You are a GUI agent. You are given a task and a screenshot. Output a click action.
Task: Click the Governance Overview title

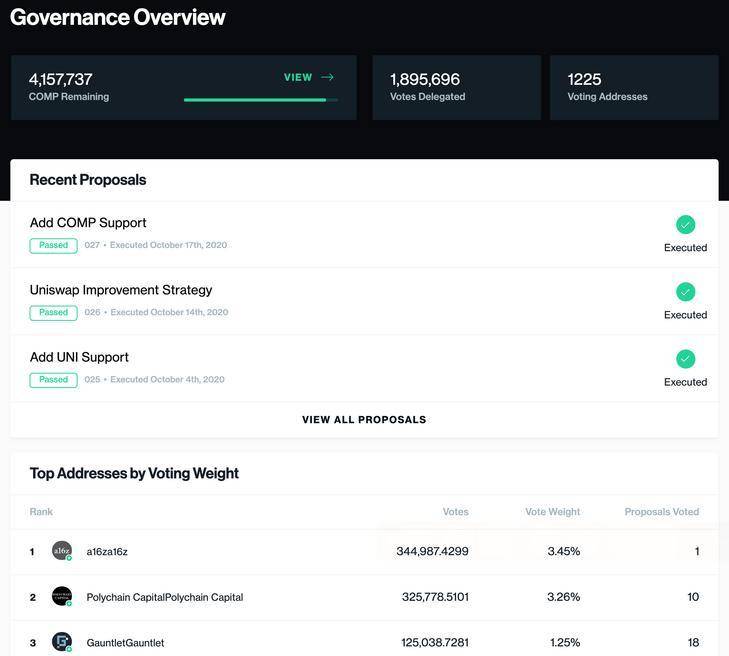(x=118, y=17)
